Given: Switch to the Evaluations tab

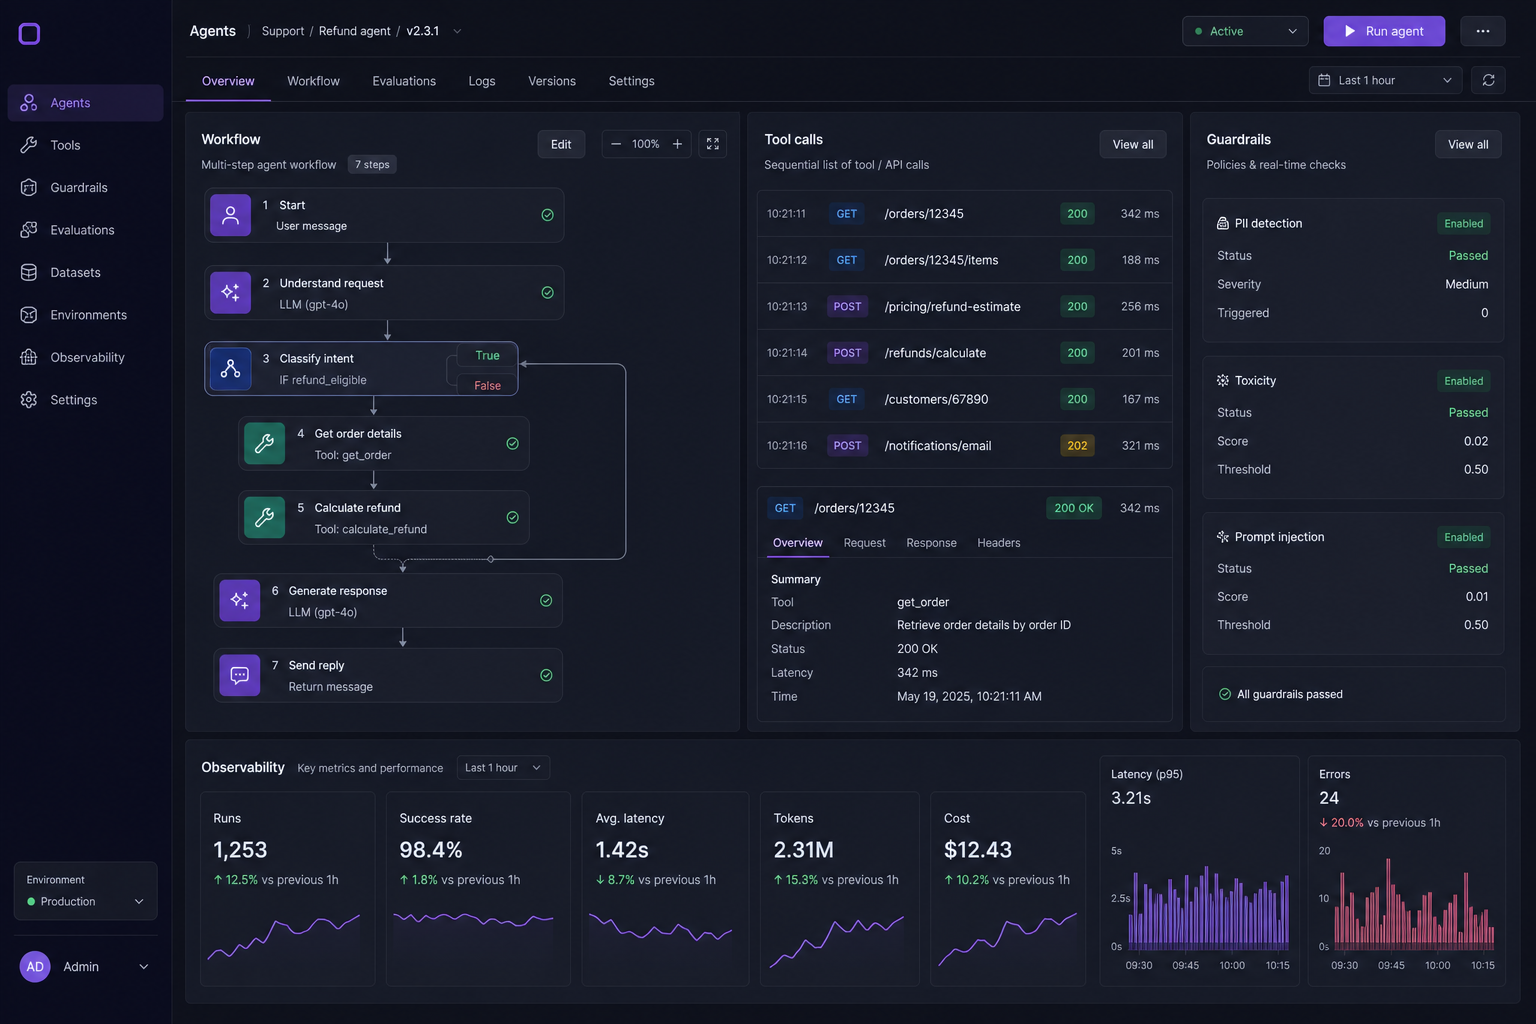Looking at the screenshot, I should click(404, 81).
